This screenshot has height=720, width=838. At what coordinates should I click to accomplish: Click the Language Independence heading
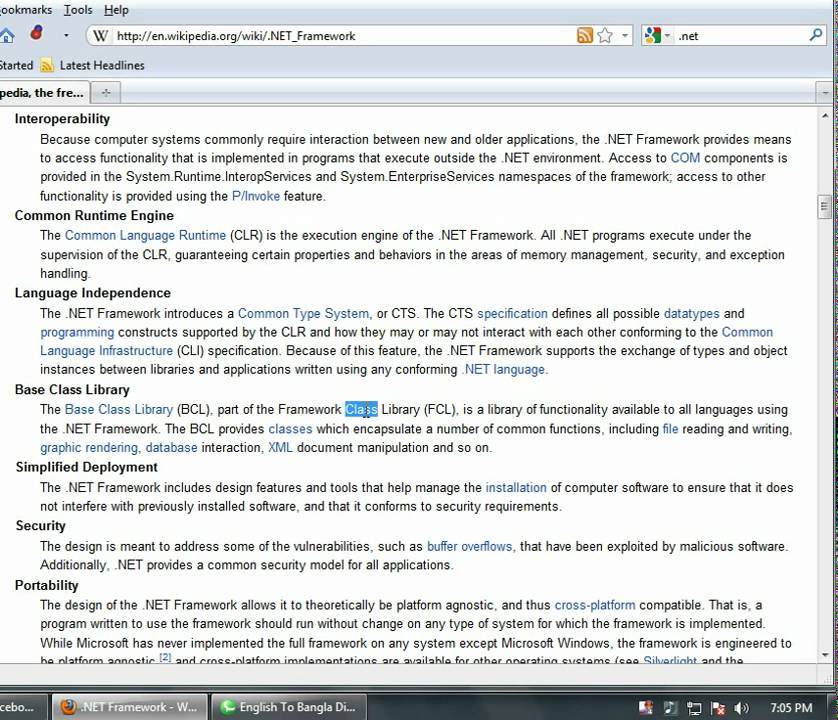(x=93, y=293)
